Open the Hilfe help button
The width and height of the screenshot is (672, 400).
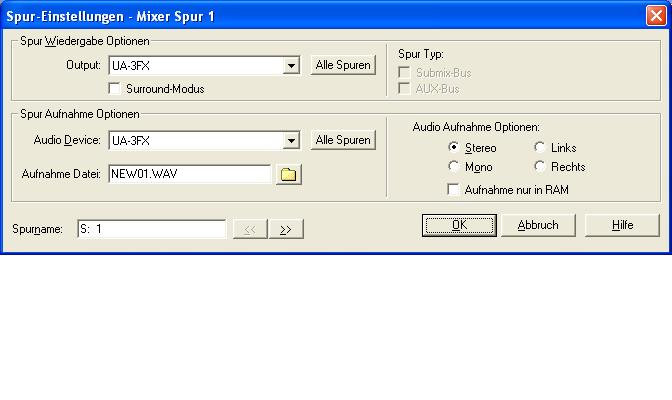coord(622,225)
